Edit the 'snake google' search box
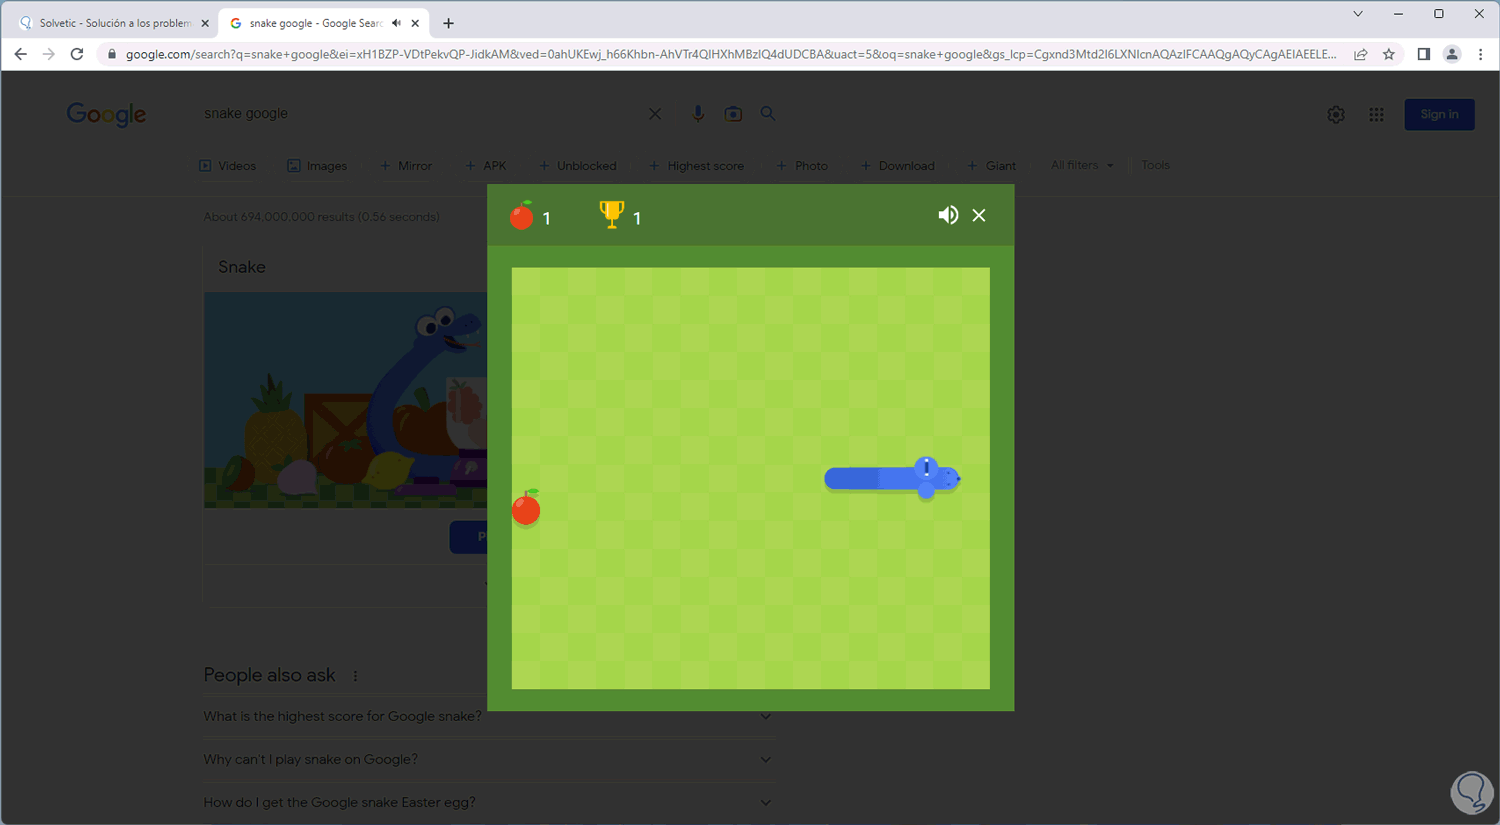This screenshot has height=825, width=1500. point(420,113)
